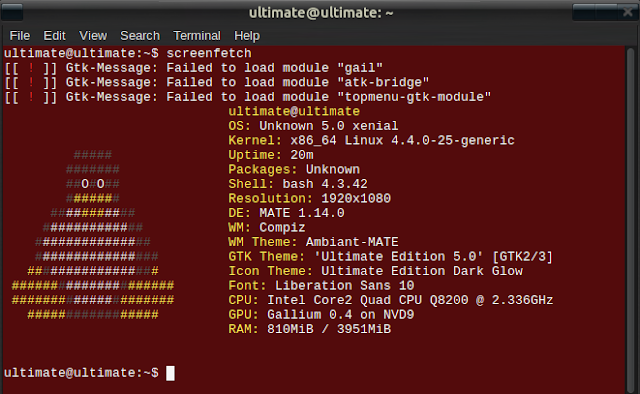This screenshot has height=394, width=640.
Task: Click the "atk-bridge" module name text
Action: tap(383, 82)
